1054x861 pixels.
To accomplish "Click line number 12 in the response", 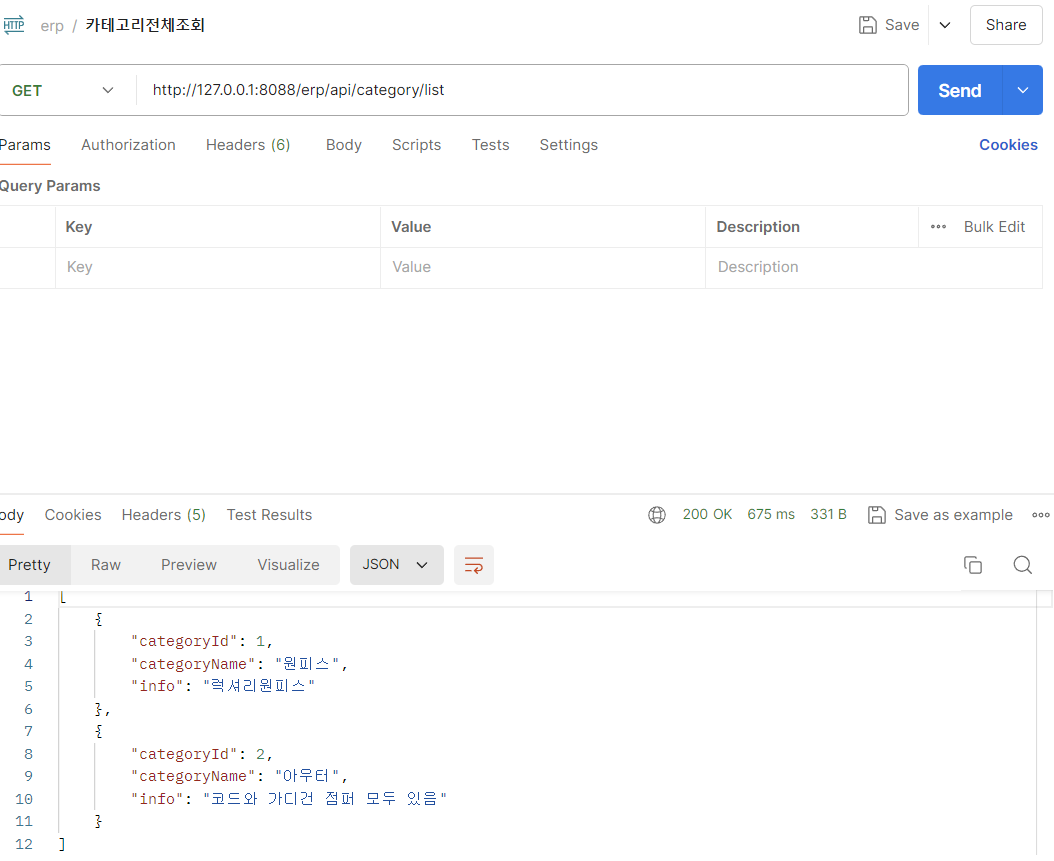I will [24, 844].
